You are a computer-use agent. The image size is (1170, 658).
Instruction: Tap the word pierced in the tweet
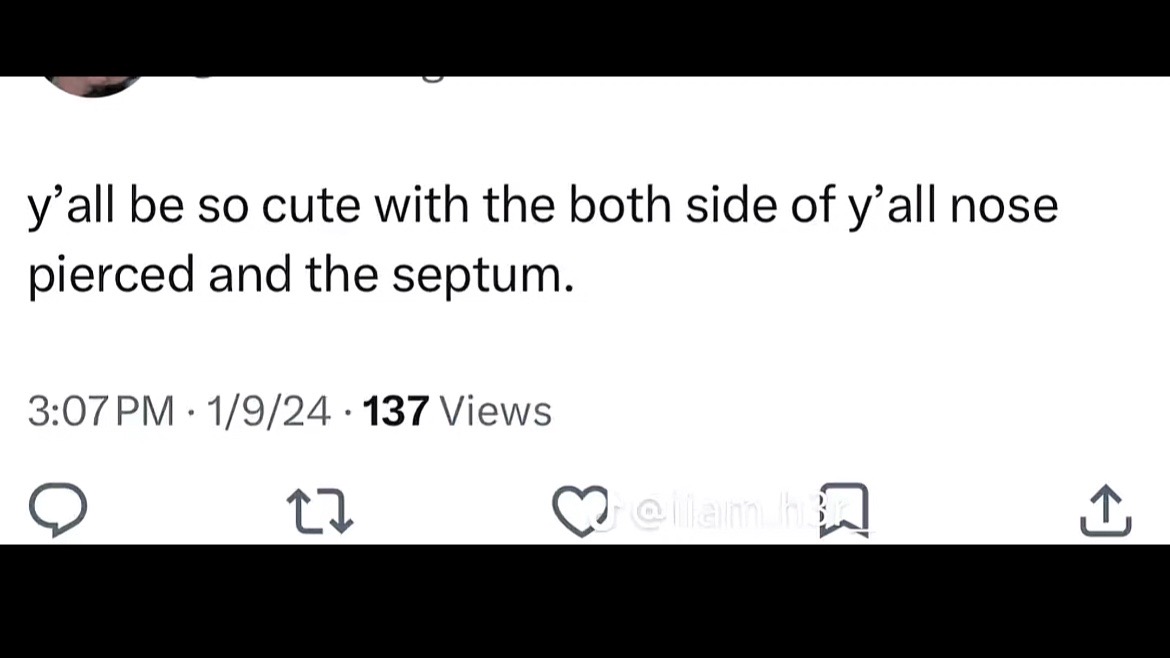[111, 277]
